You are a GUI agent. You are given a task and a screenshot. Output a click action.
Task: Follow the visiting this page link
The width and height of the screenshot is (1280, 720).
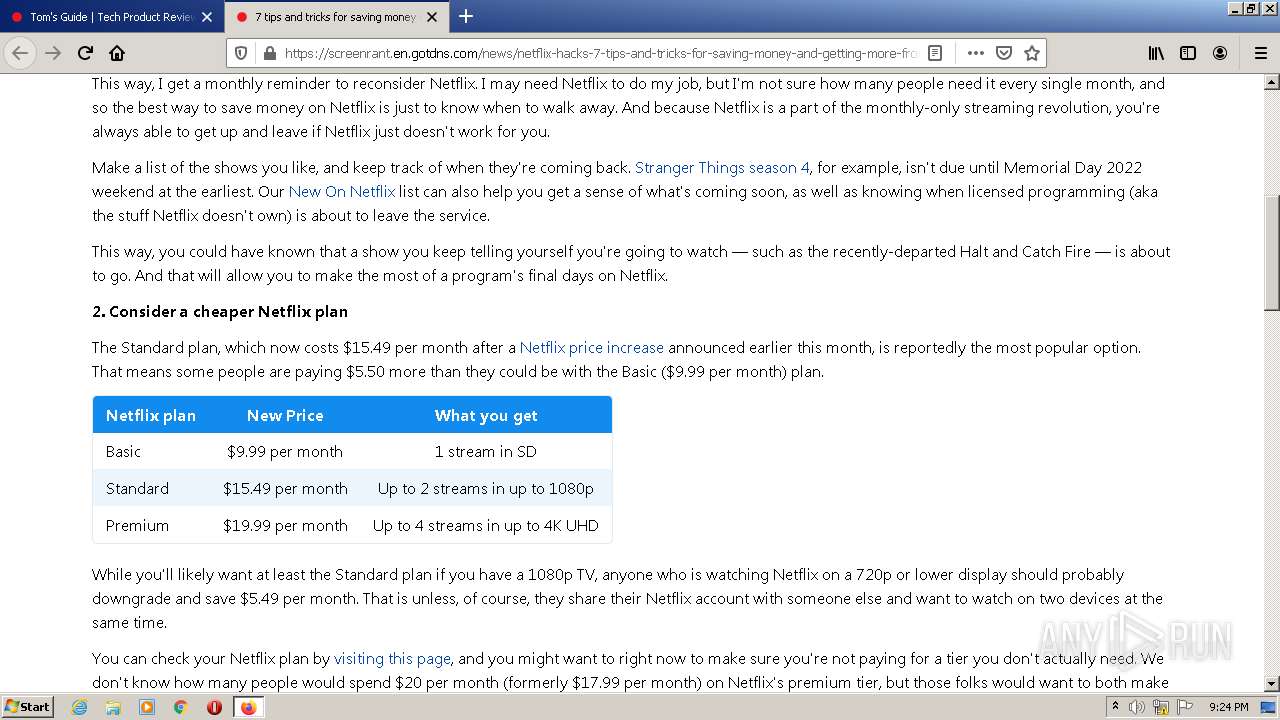tap(392, 658)
